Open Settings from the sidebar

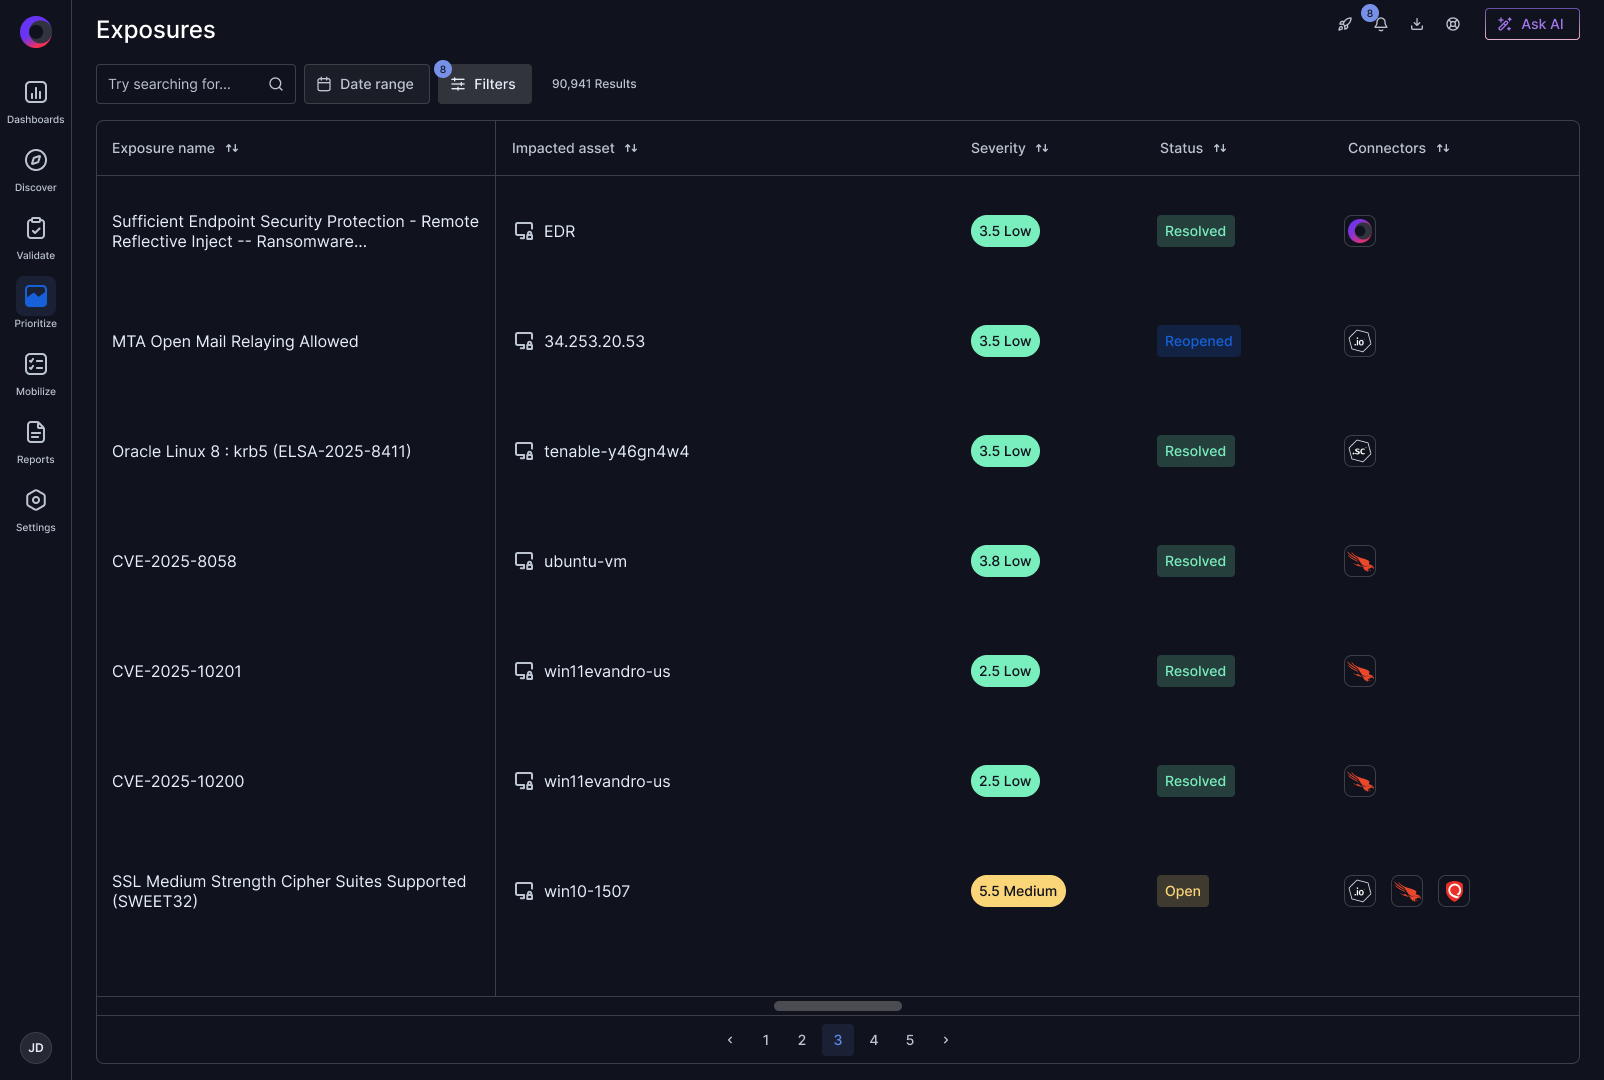point(36,501)
